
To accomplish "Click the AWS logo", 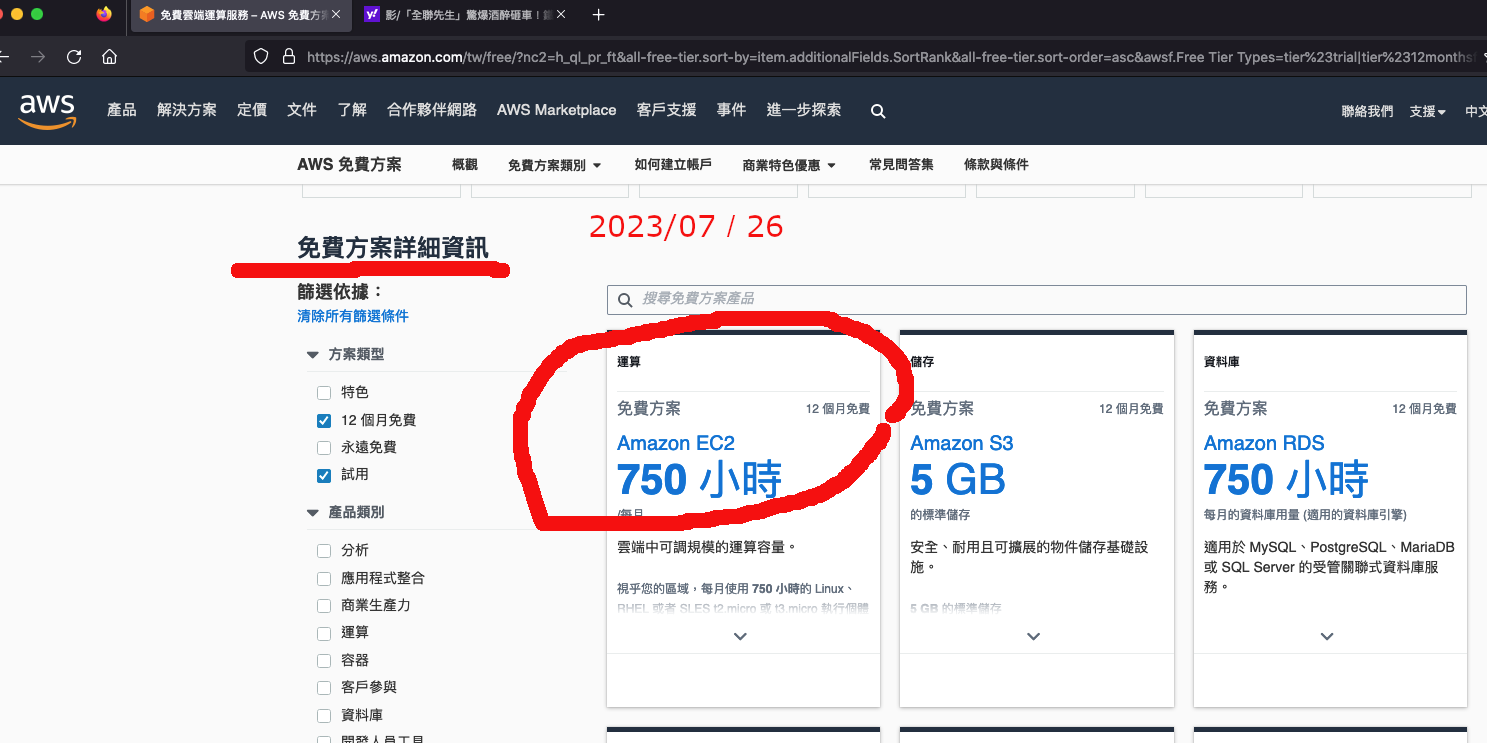I will (47, 110).
